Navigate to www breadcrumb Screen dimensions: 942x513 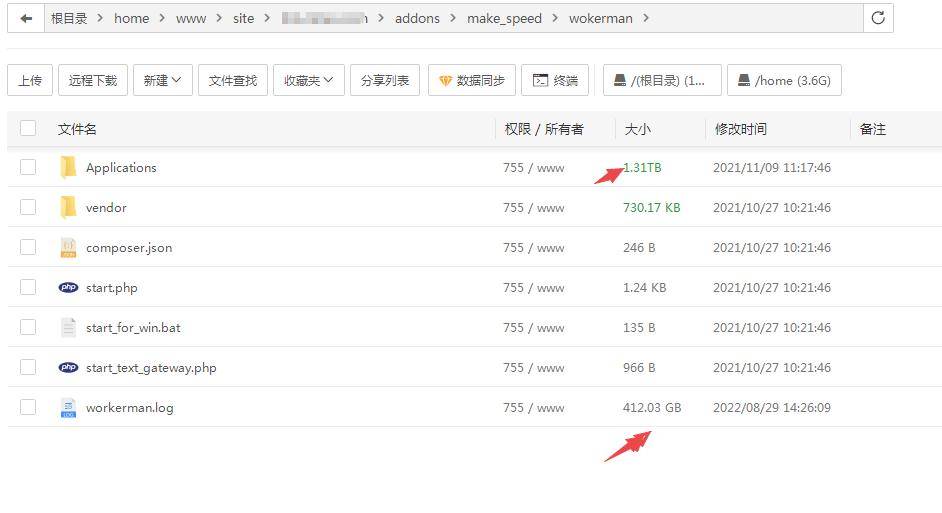point(191,19)
